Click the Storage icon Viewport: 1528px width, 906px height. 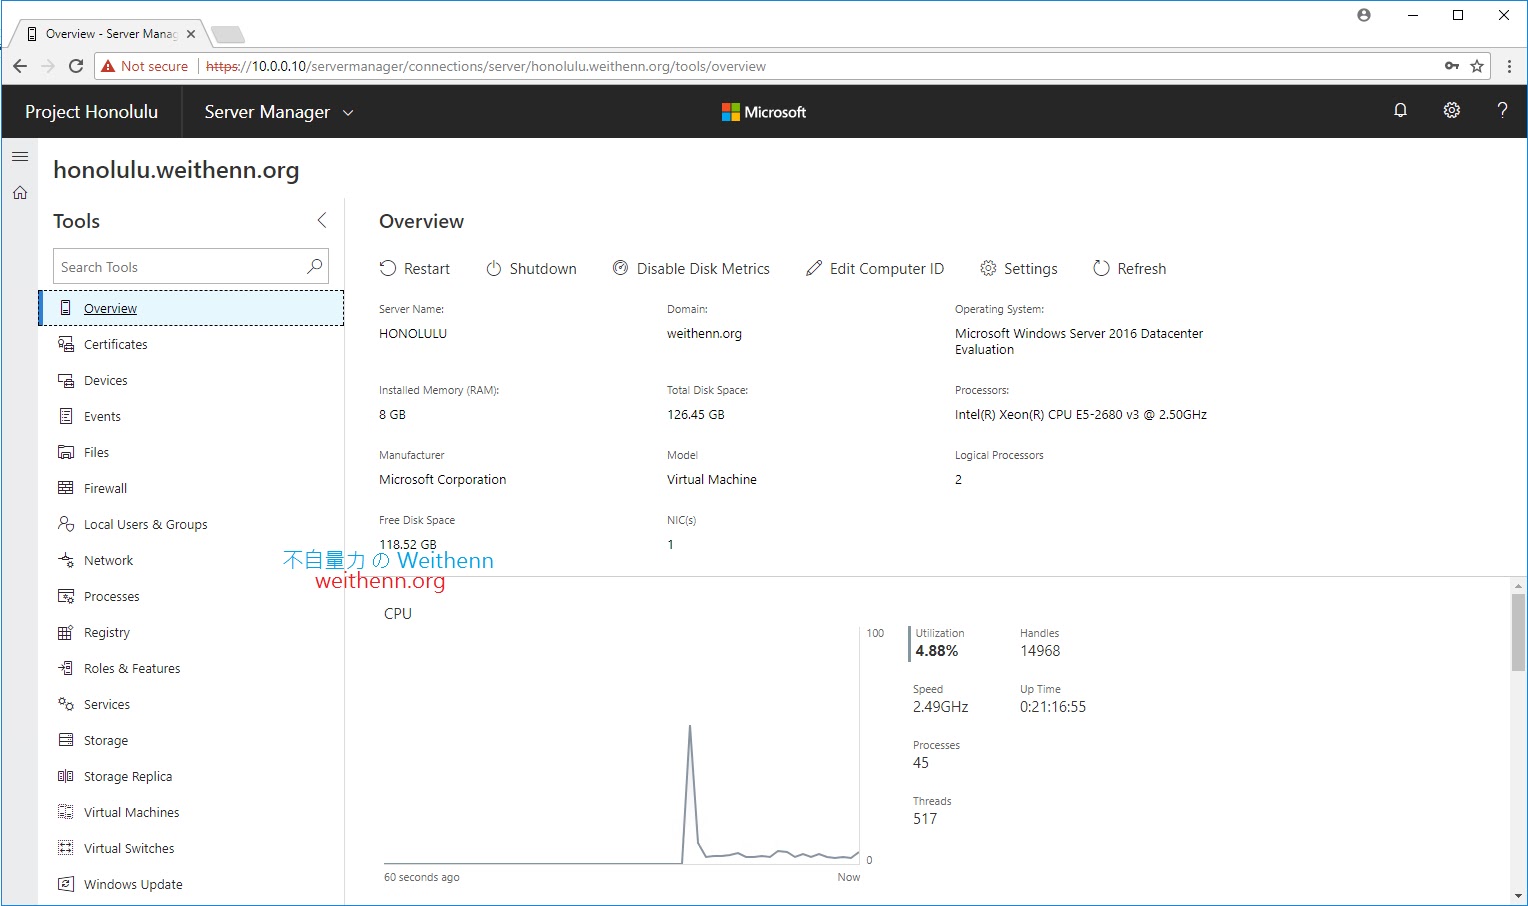66,740
